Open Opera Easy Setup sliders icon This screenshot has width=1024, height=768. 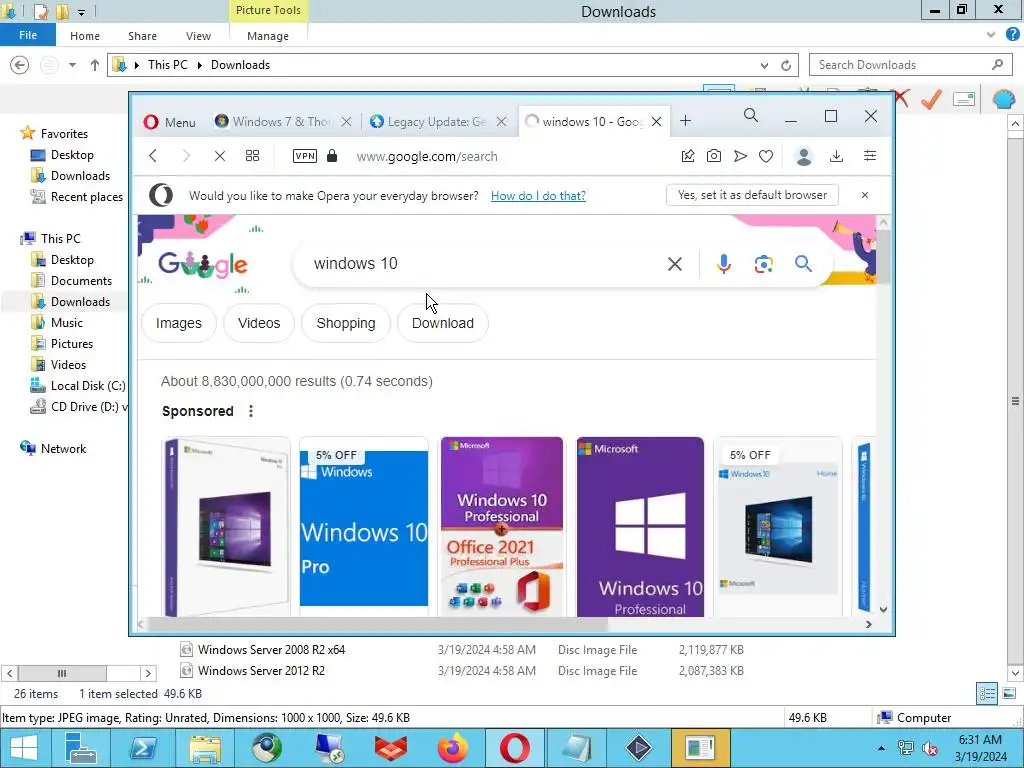[870, 155]
